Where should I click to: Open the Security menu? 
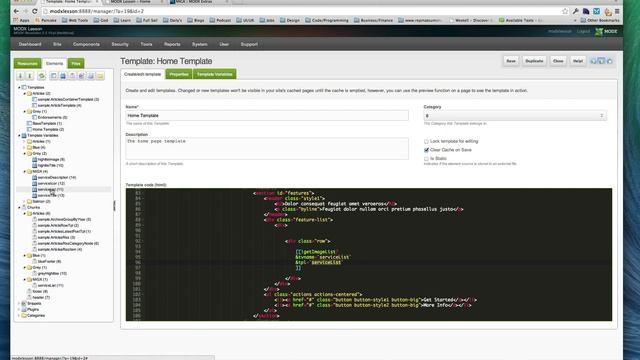click(x=120, y=44)
